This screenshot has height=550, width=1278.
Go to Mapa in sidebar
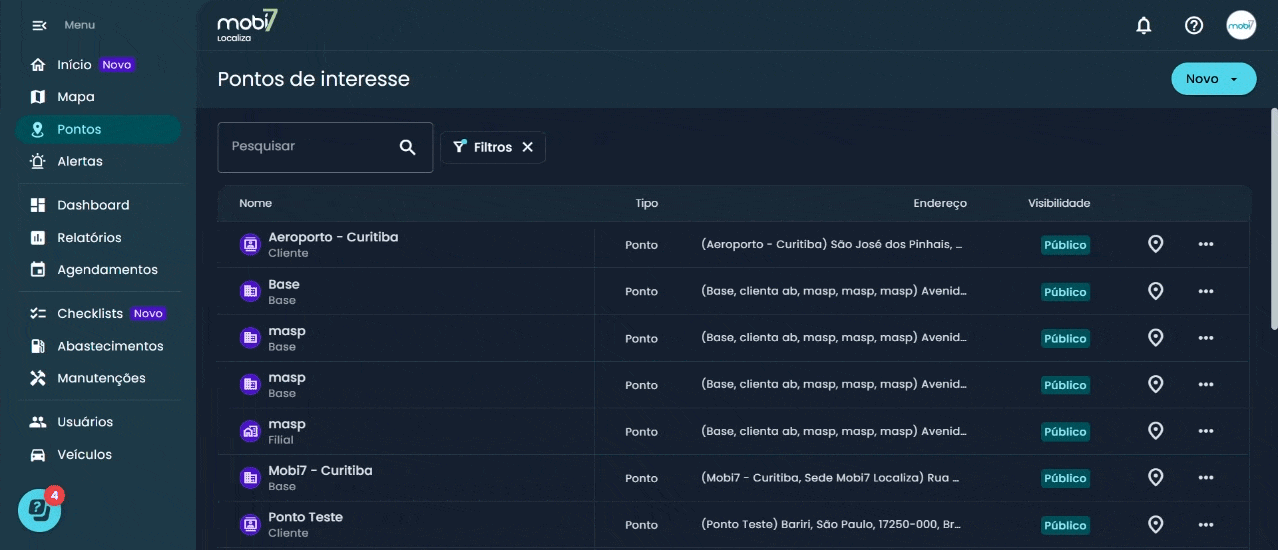[x=75, y=97]
